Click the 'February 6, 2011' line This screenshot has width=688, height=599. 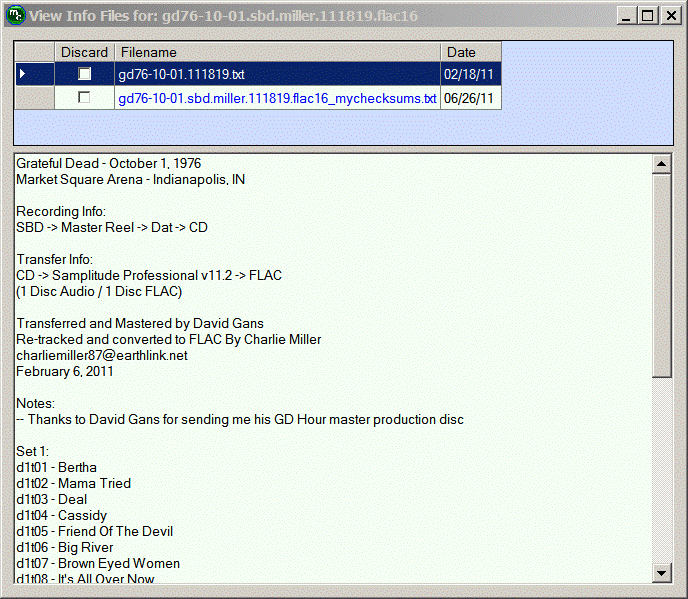[x=64, y=371]
